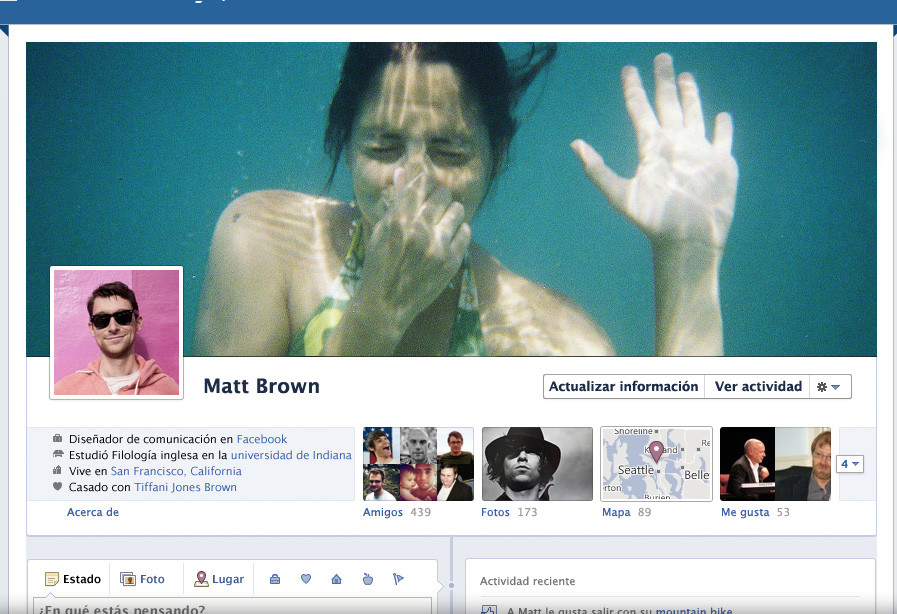Follow the Facebook employer link
This screenshot has width=897, height=614.
point(261,439)
